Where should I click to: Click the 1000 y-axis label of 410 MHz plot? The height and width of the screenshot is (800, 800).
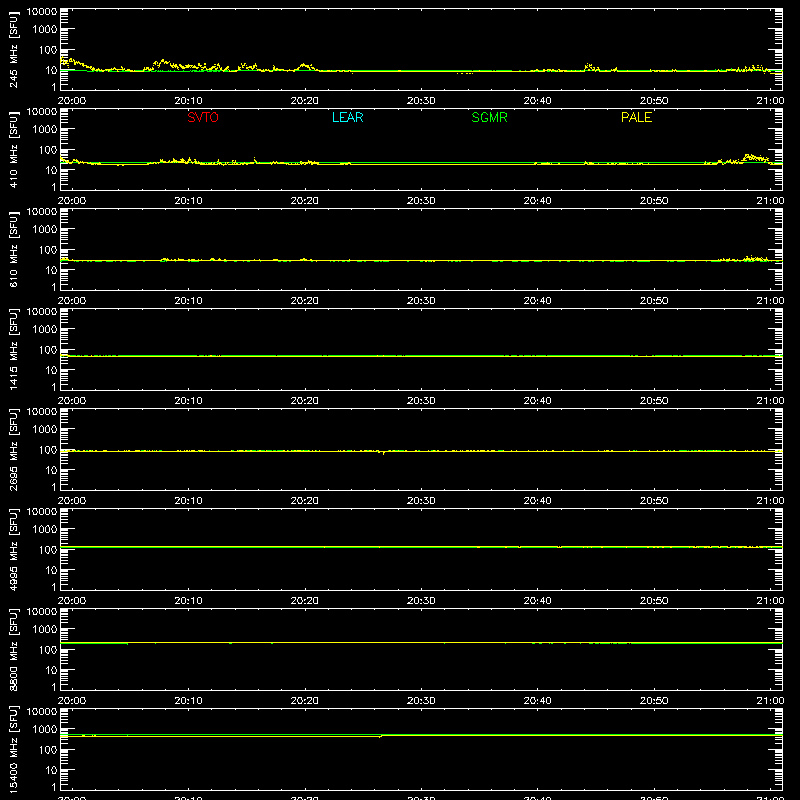tap(45, 130)
